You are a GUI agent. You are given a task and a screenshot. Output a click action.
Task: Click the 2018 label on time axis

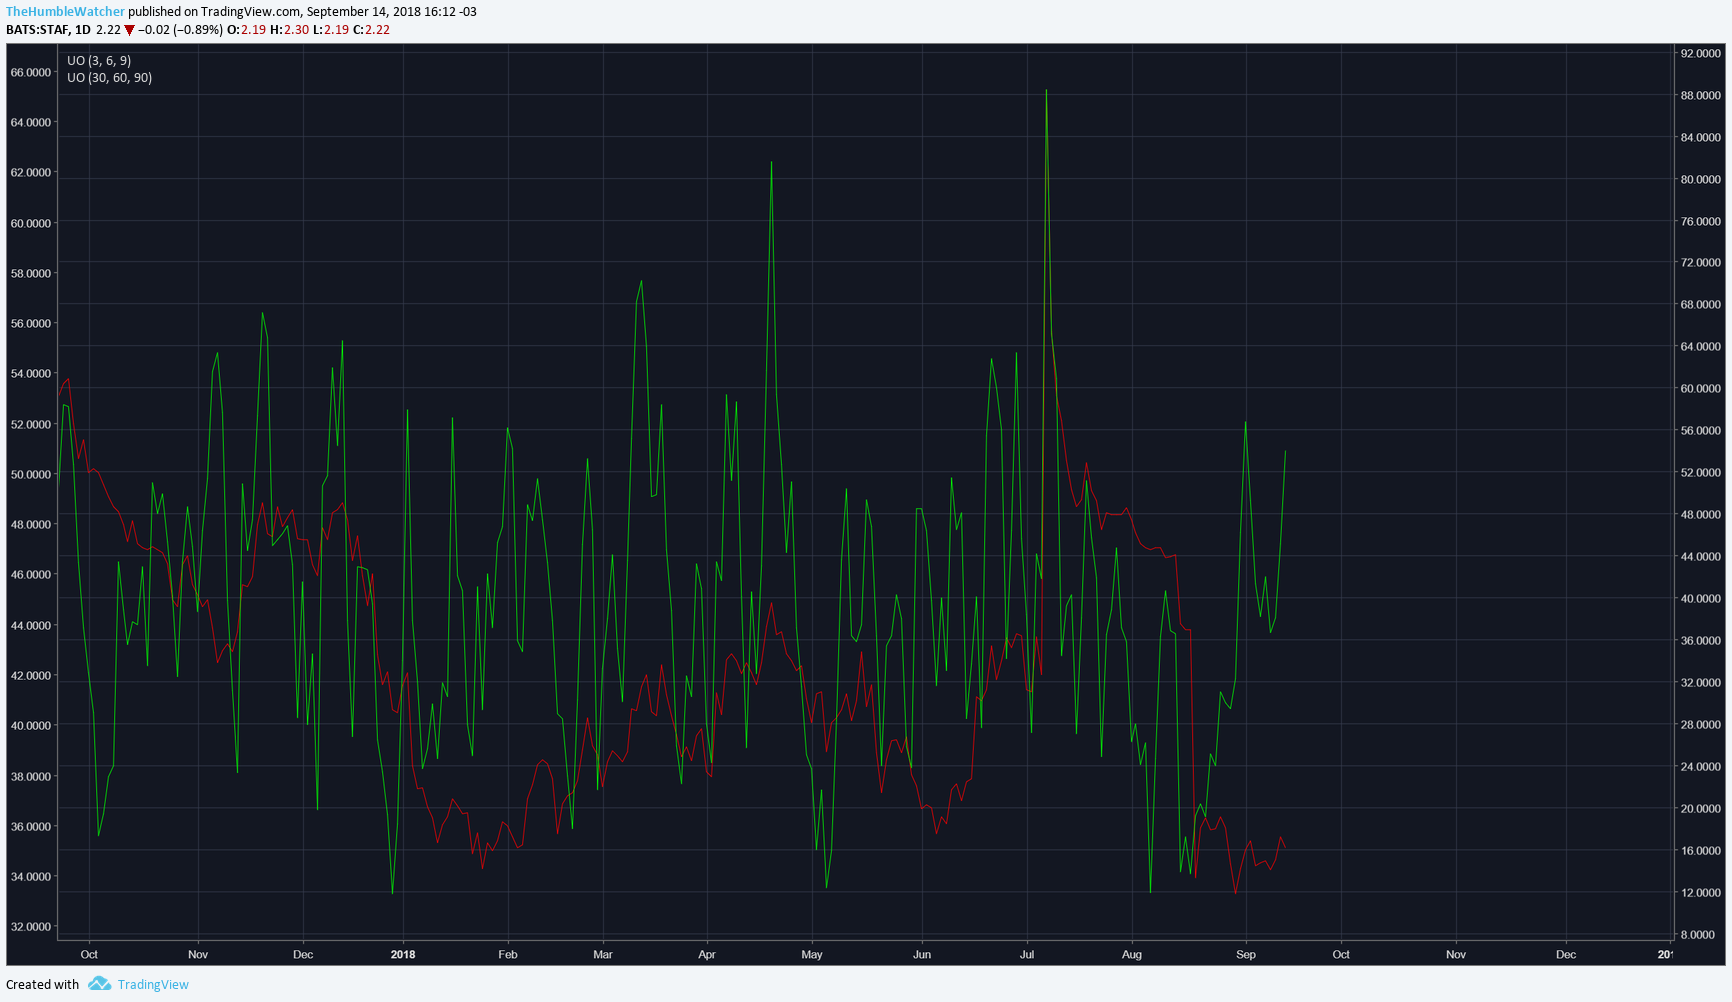point(403,954)
